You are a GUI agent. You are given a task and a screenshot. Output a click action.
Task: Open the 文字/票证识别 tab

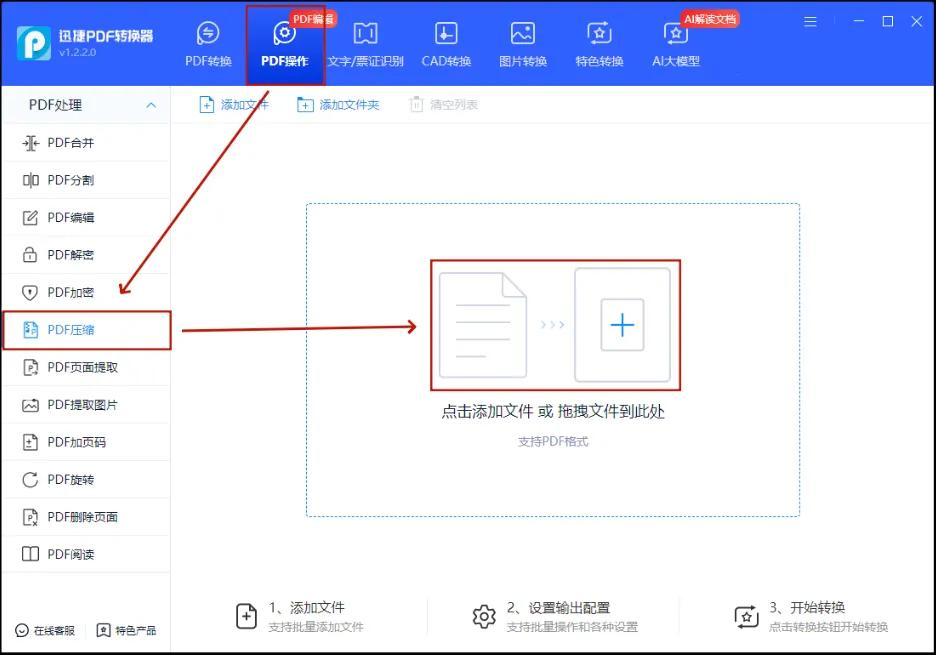pos(365,45)
